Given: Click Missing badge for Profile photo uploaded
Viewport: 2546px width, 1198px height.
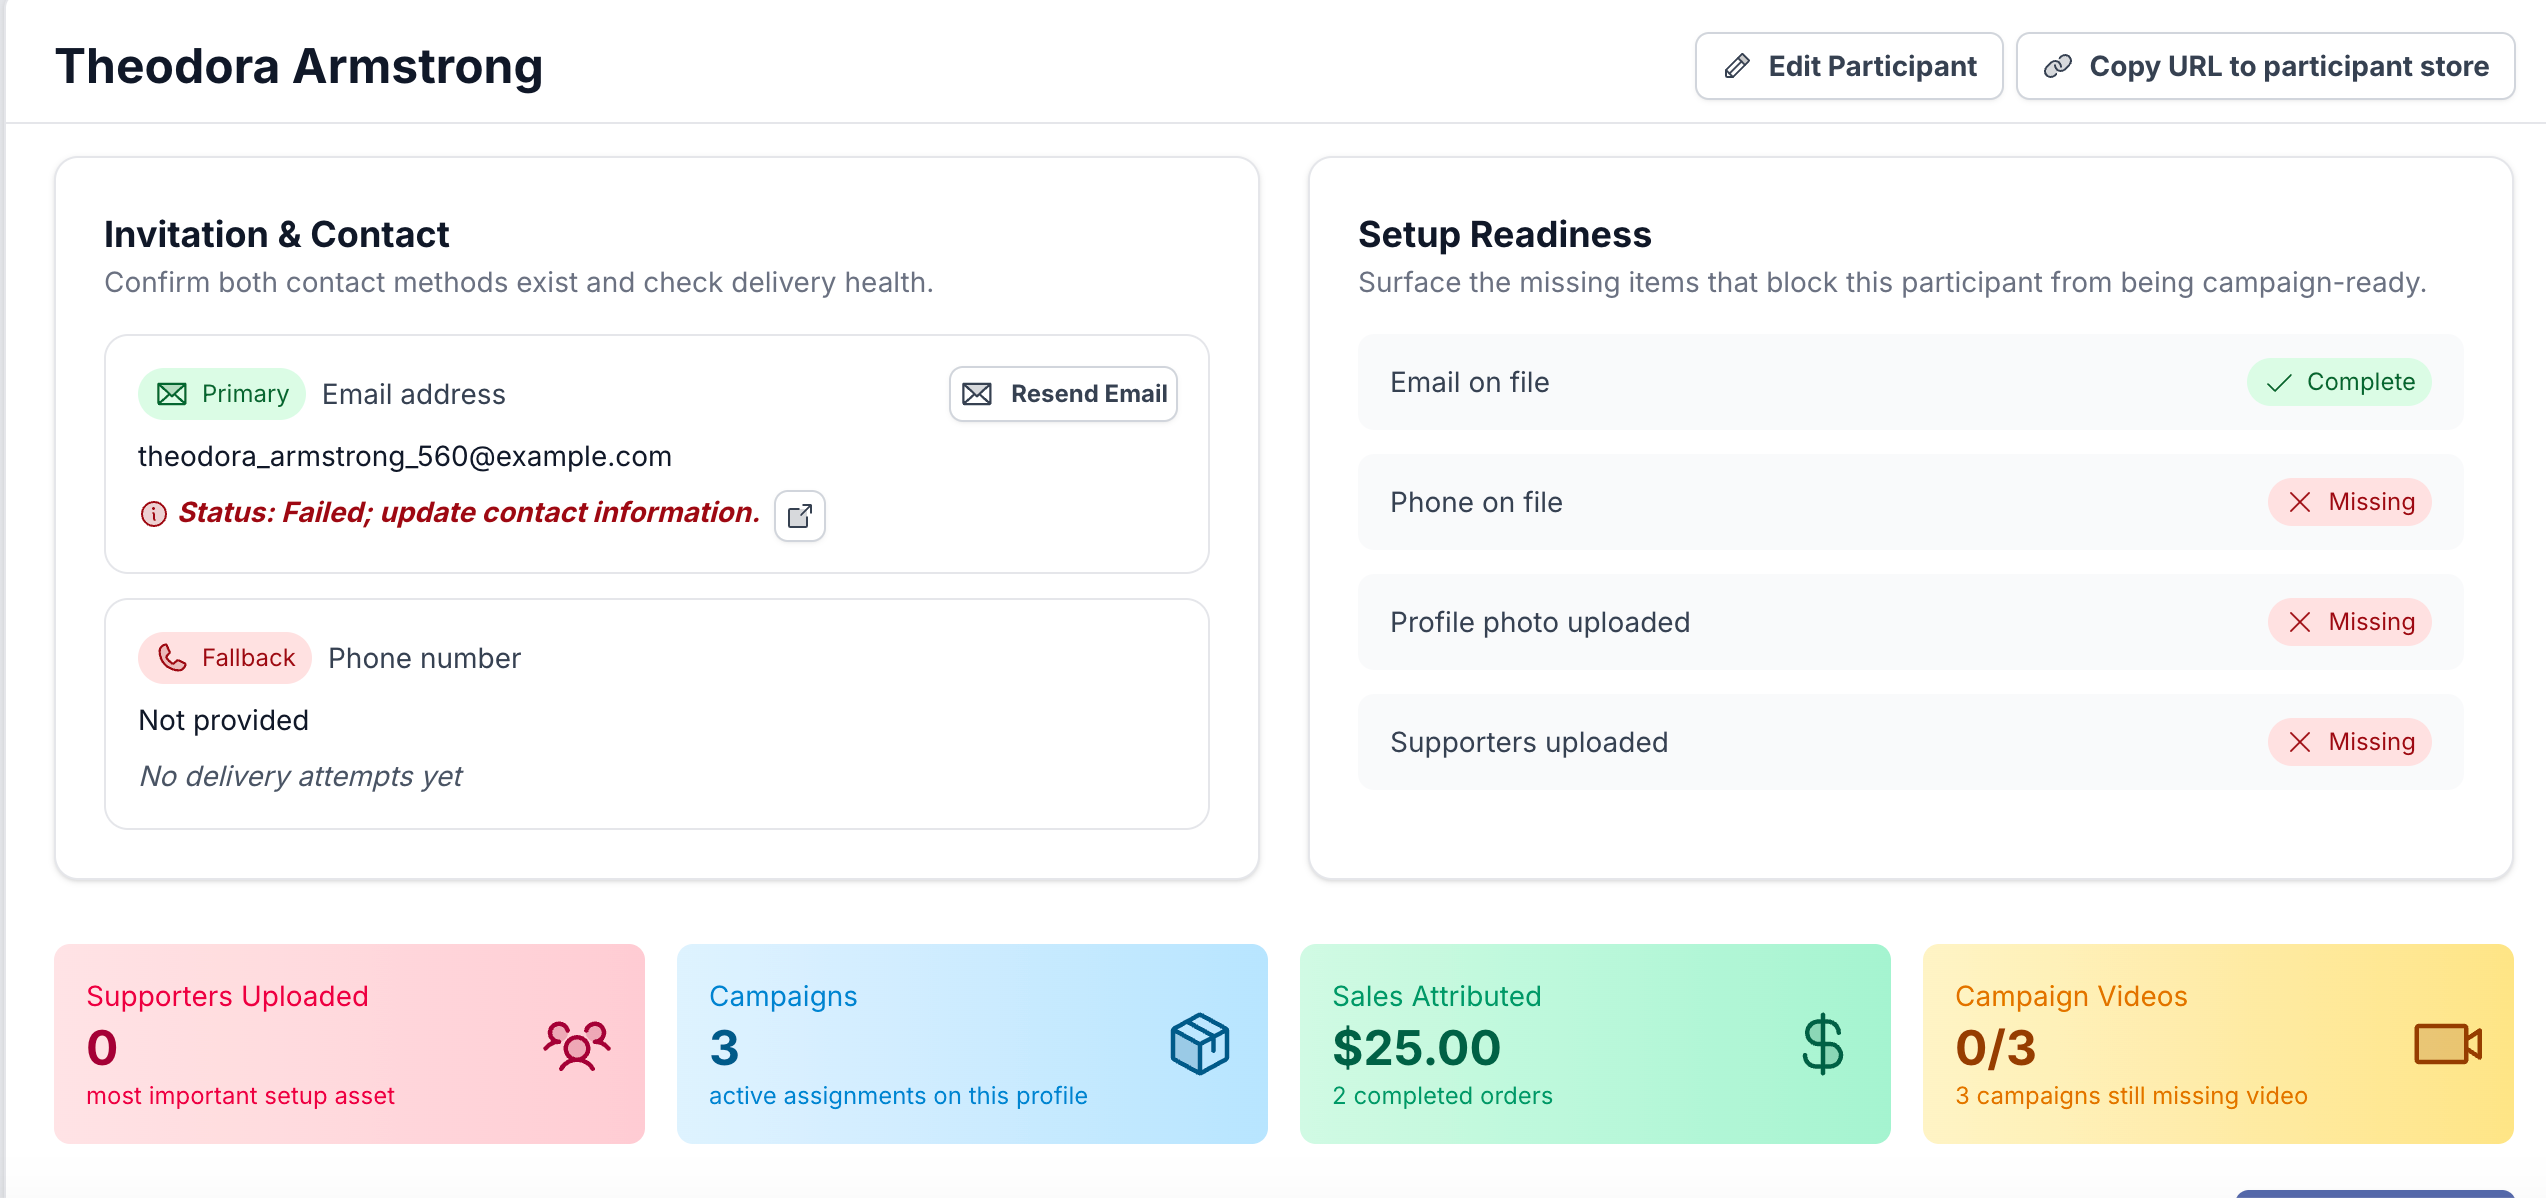Looking at the screenshot, I should coord(2350,622).
